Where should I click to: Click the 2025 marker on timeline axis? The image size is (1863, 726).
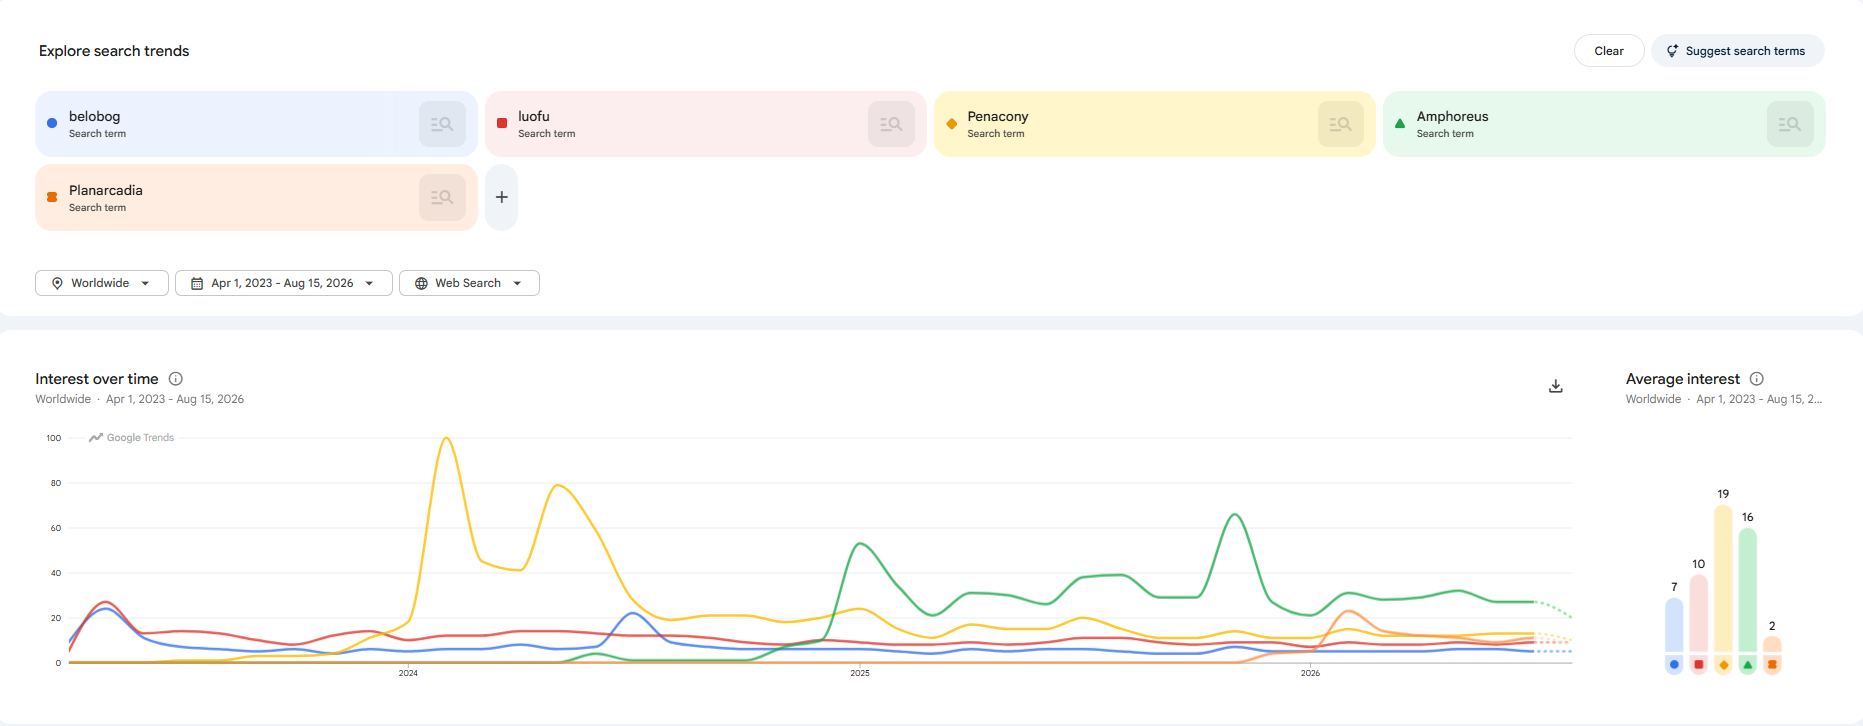click(860, 673)
